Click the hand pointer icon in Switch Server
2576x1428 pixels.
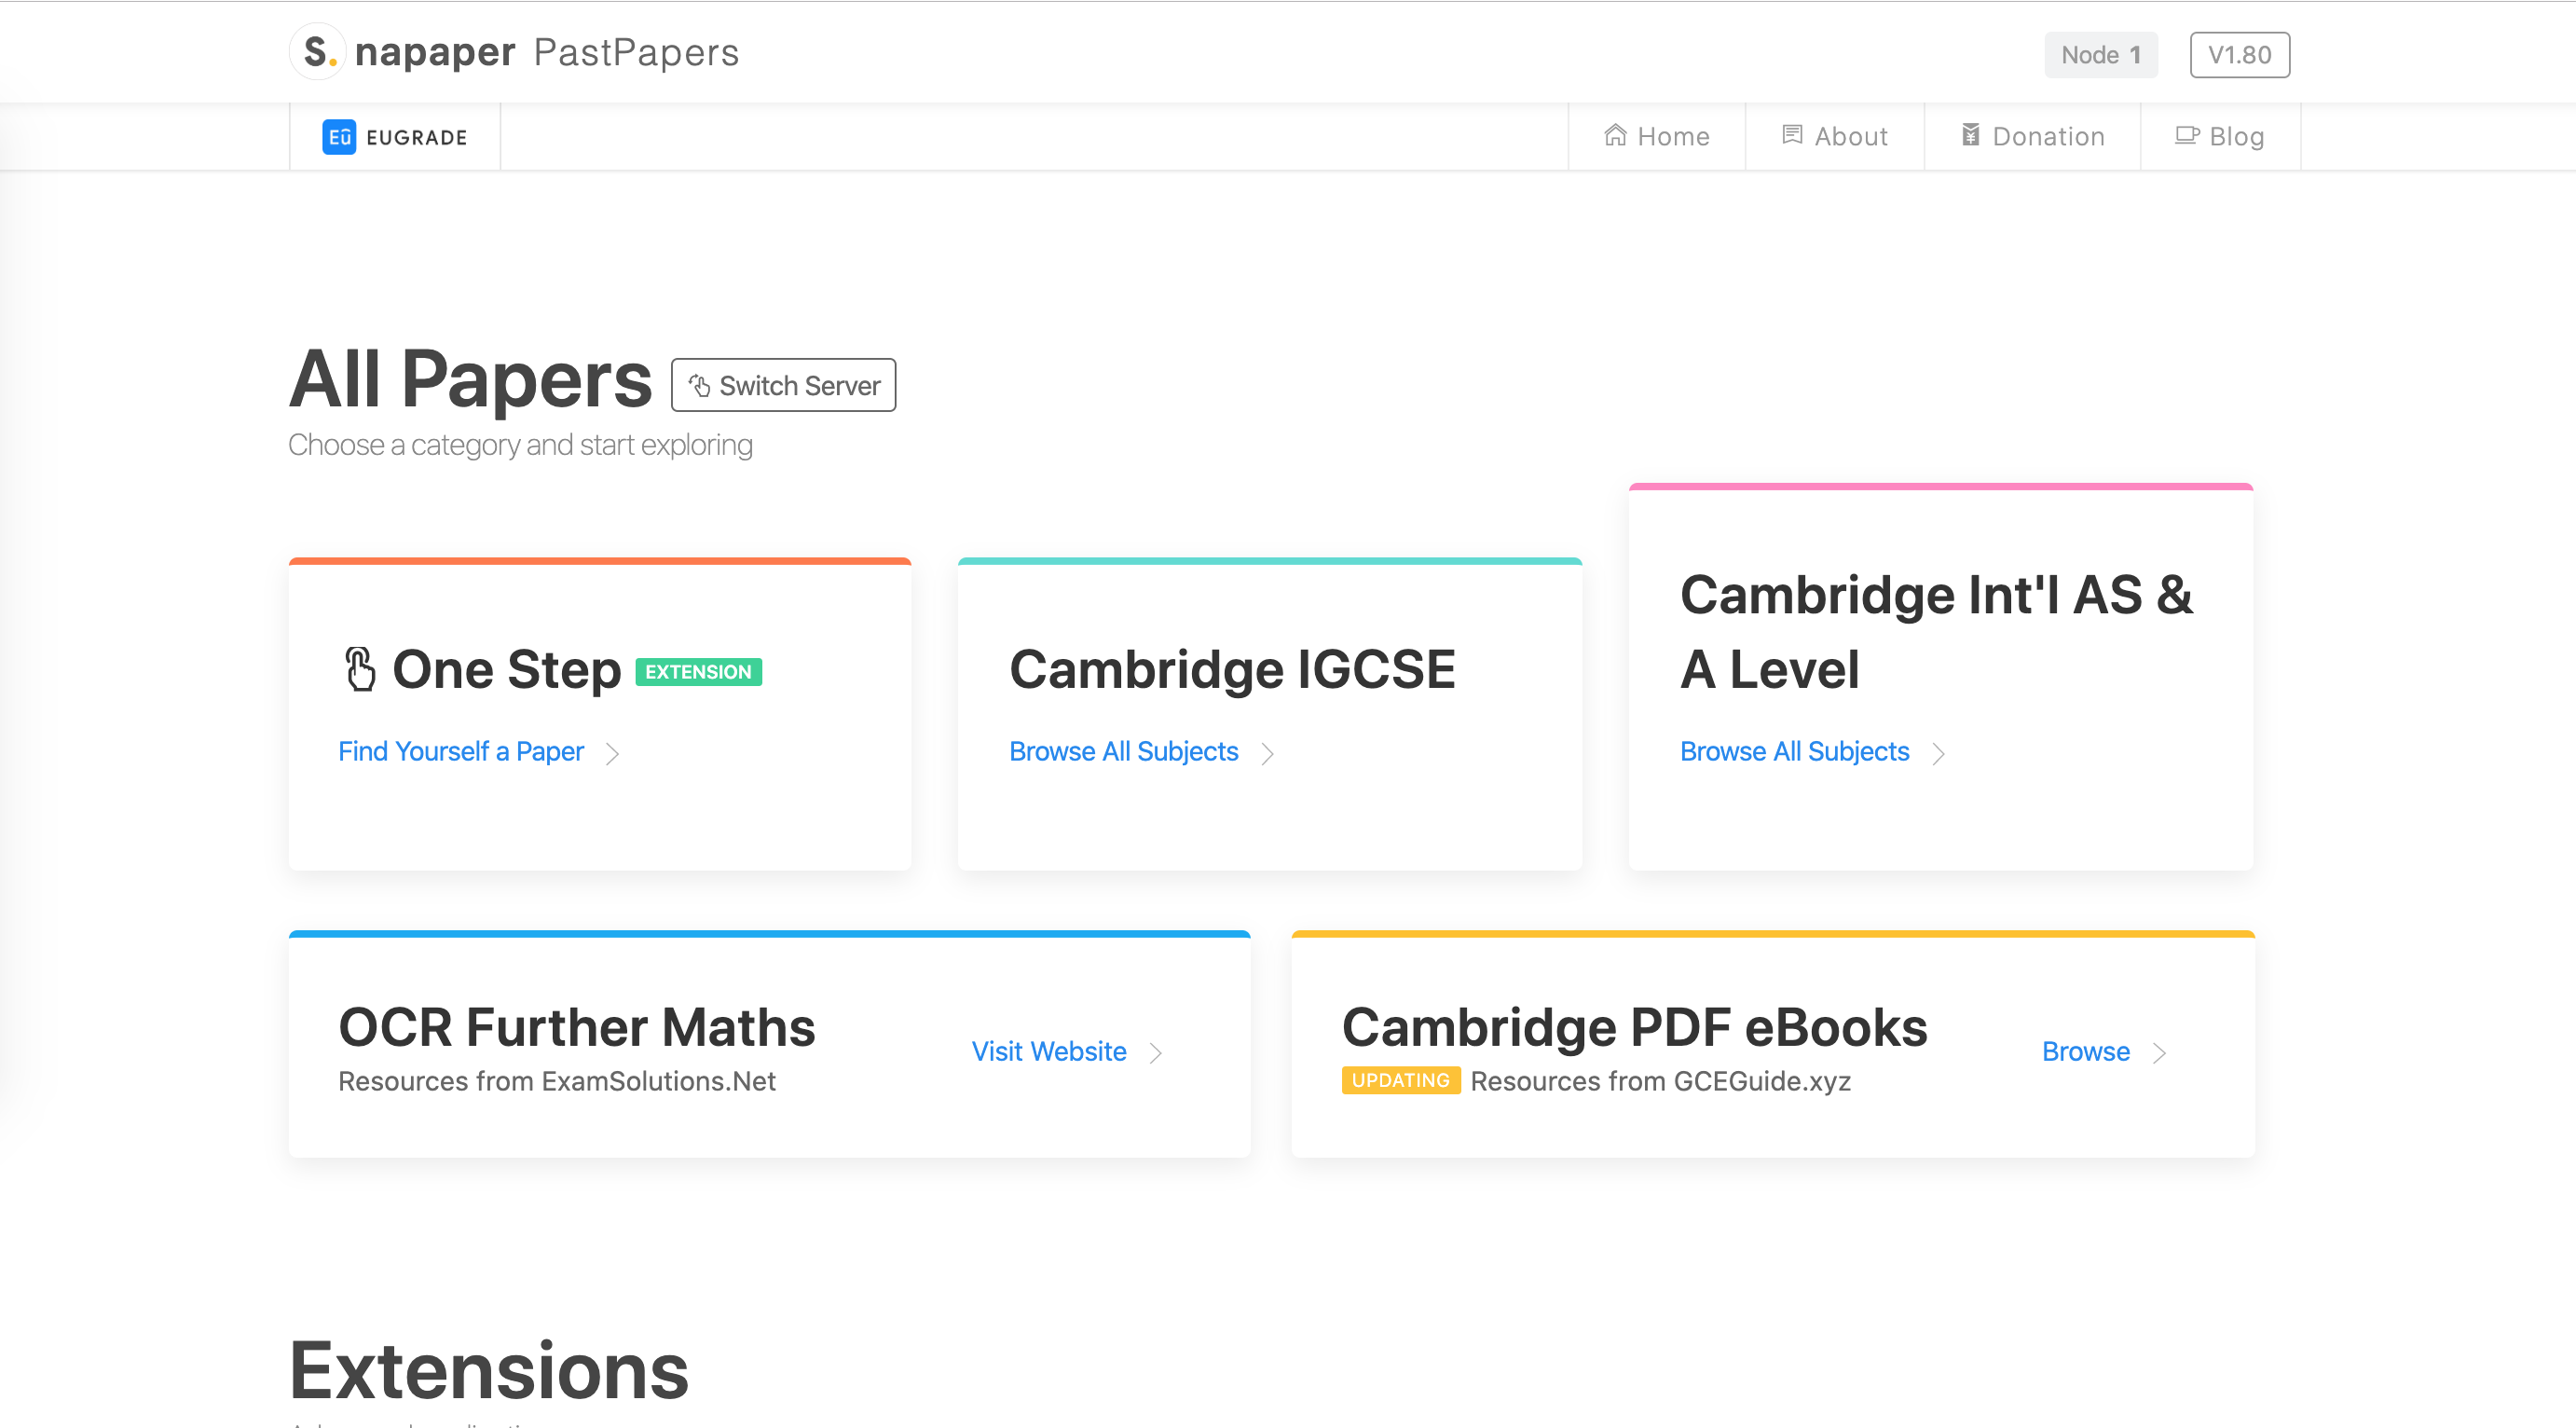pos(700,386)
